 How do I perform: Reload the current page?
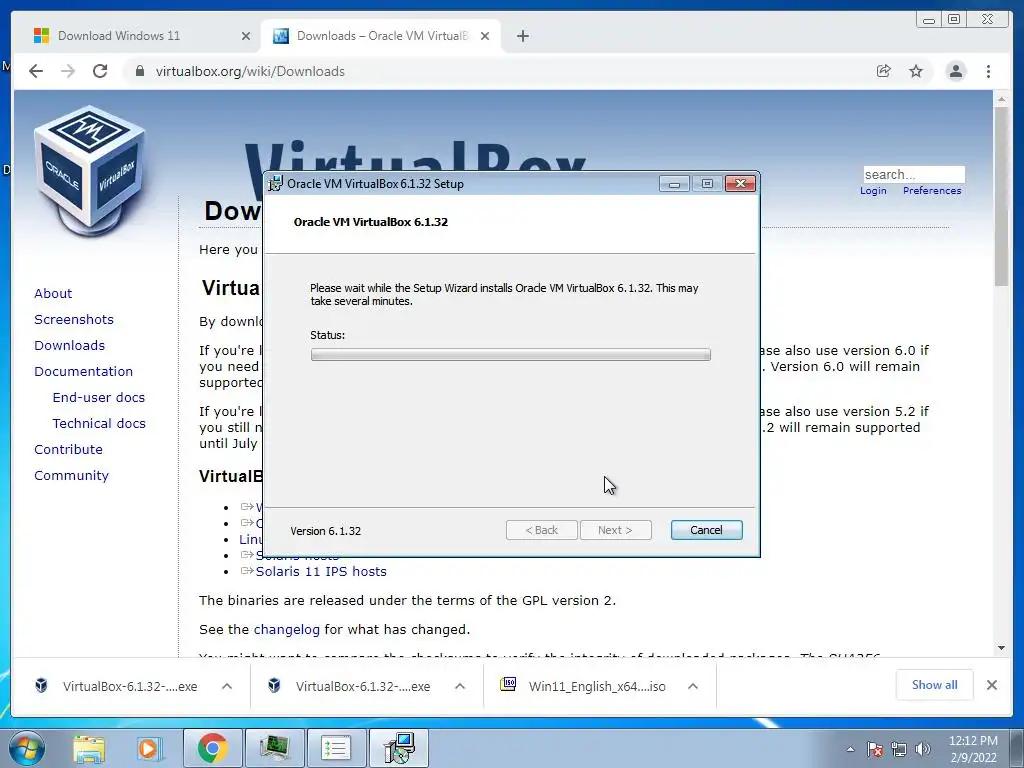(x=100, y=71)
